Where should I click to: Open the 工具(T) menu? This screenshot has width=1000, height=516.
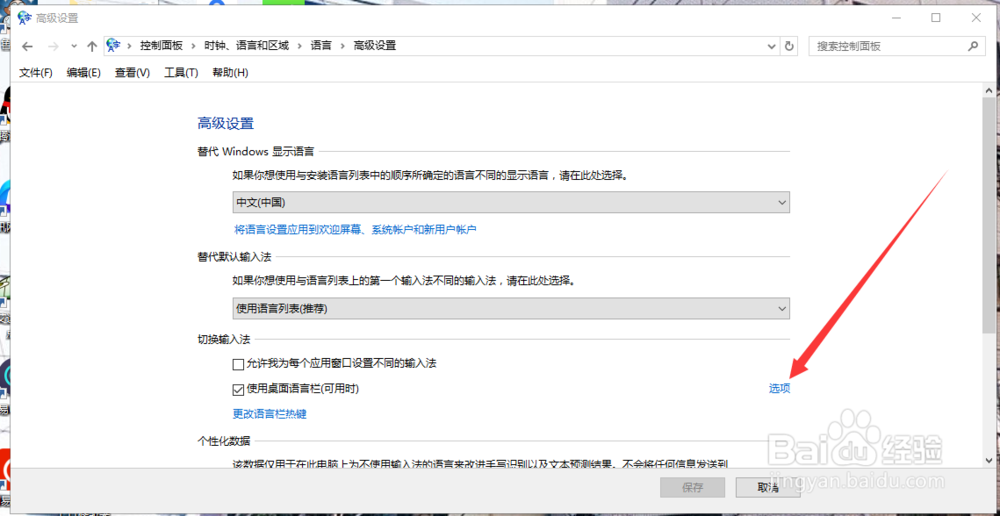[181, 73]
